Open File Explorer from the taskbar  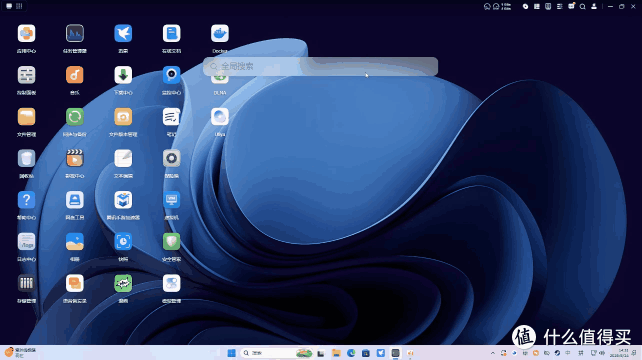(x=336, y=353)
